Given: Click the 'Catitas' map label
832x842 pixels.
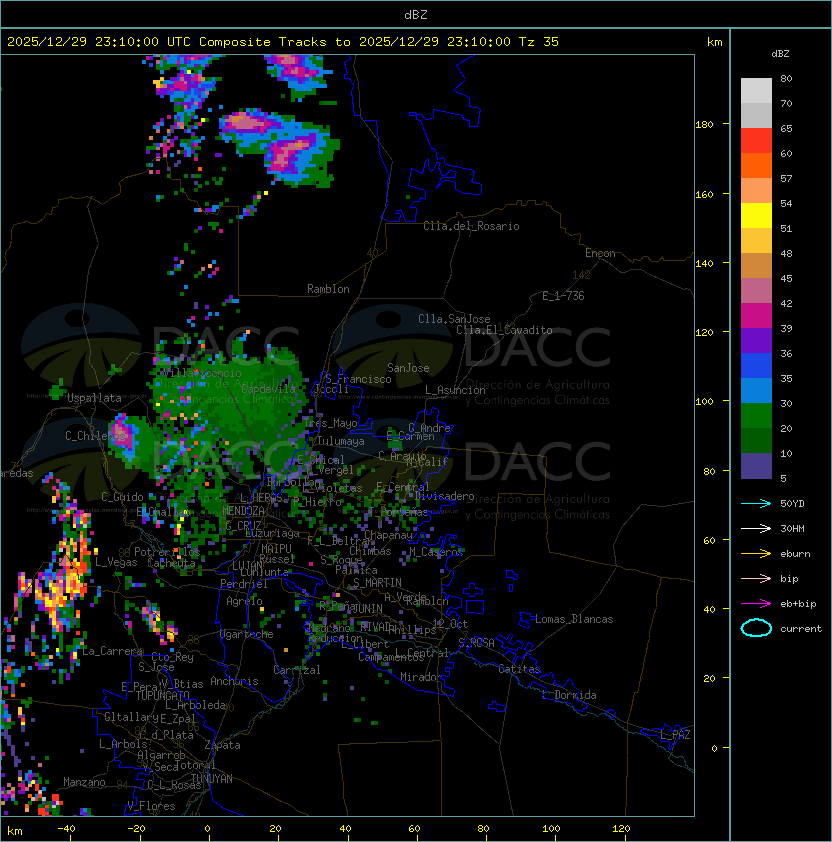Looking at the screenshot, I should (519, 669).
